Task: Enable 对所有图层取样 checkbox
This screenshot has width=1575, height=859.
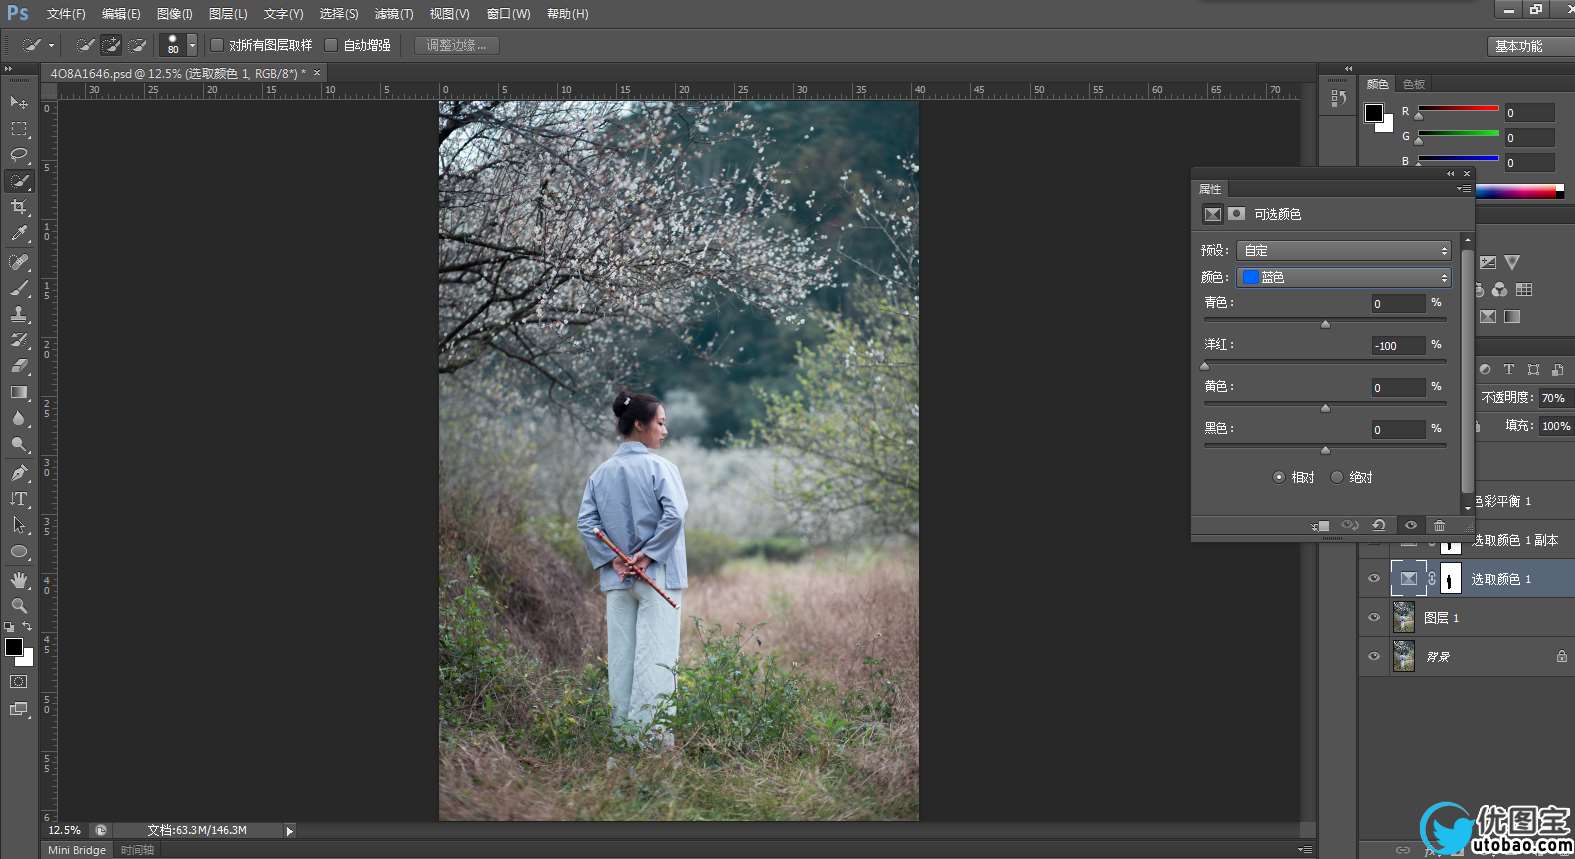Action: 217,45
